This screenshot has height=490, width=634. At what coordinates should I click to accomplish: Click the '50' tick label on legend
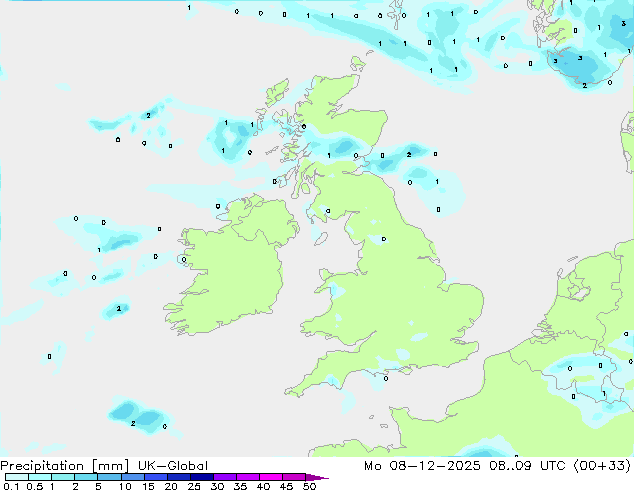[311, 488]
